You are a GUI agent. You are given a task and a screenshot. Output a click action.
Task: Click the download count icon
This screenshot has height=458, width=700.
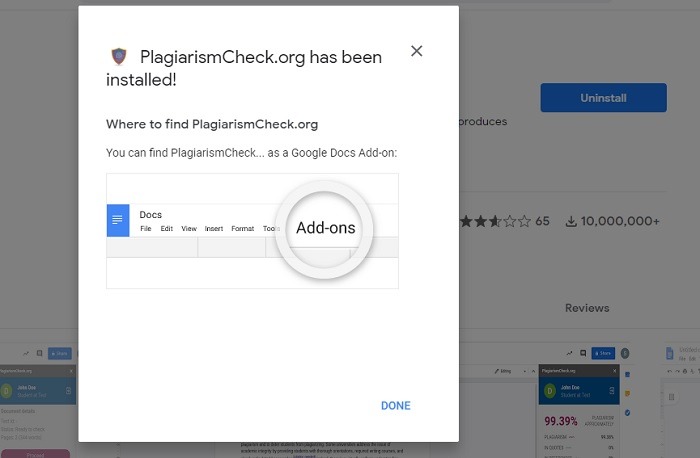[571, 221]
